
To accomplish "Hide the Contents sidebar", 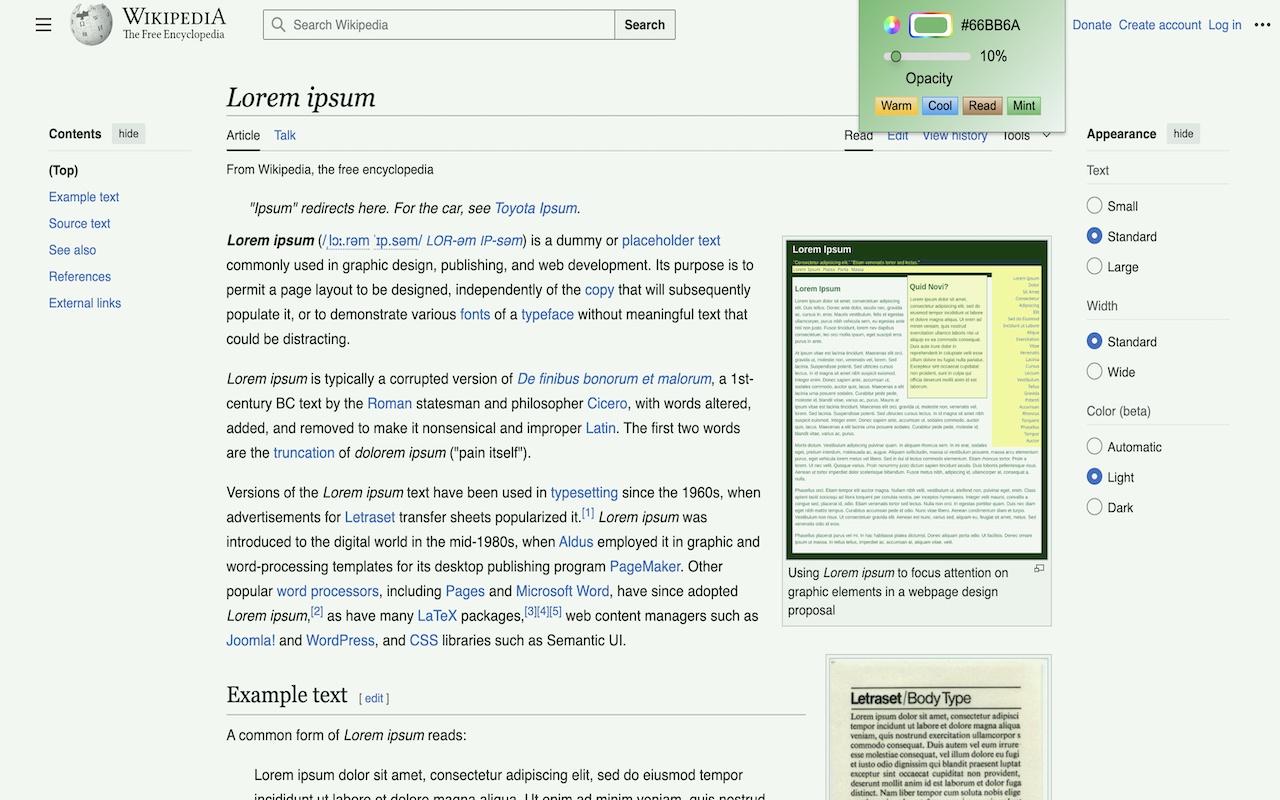I will point(129,134).
